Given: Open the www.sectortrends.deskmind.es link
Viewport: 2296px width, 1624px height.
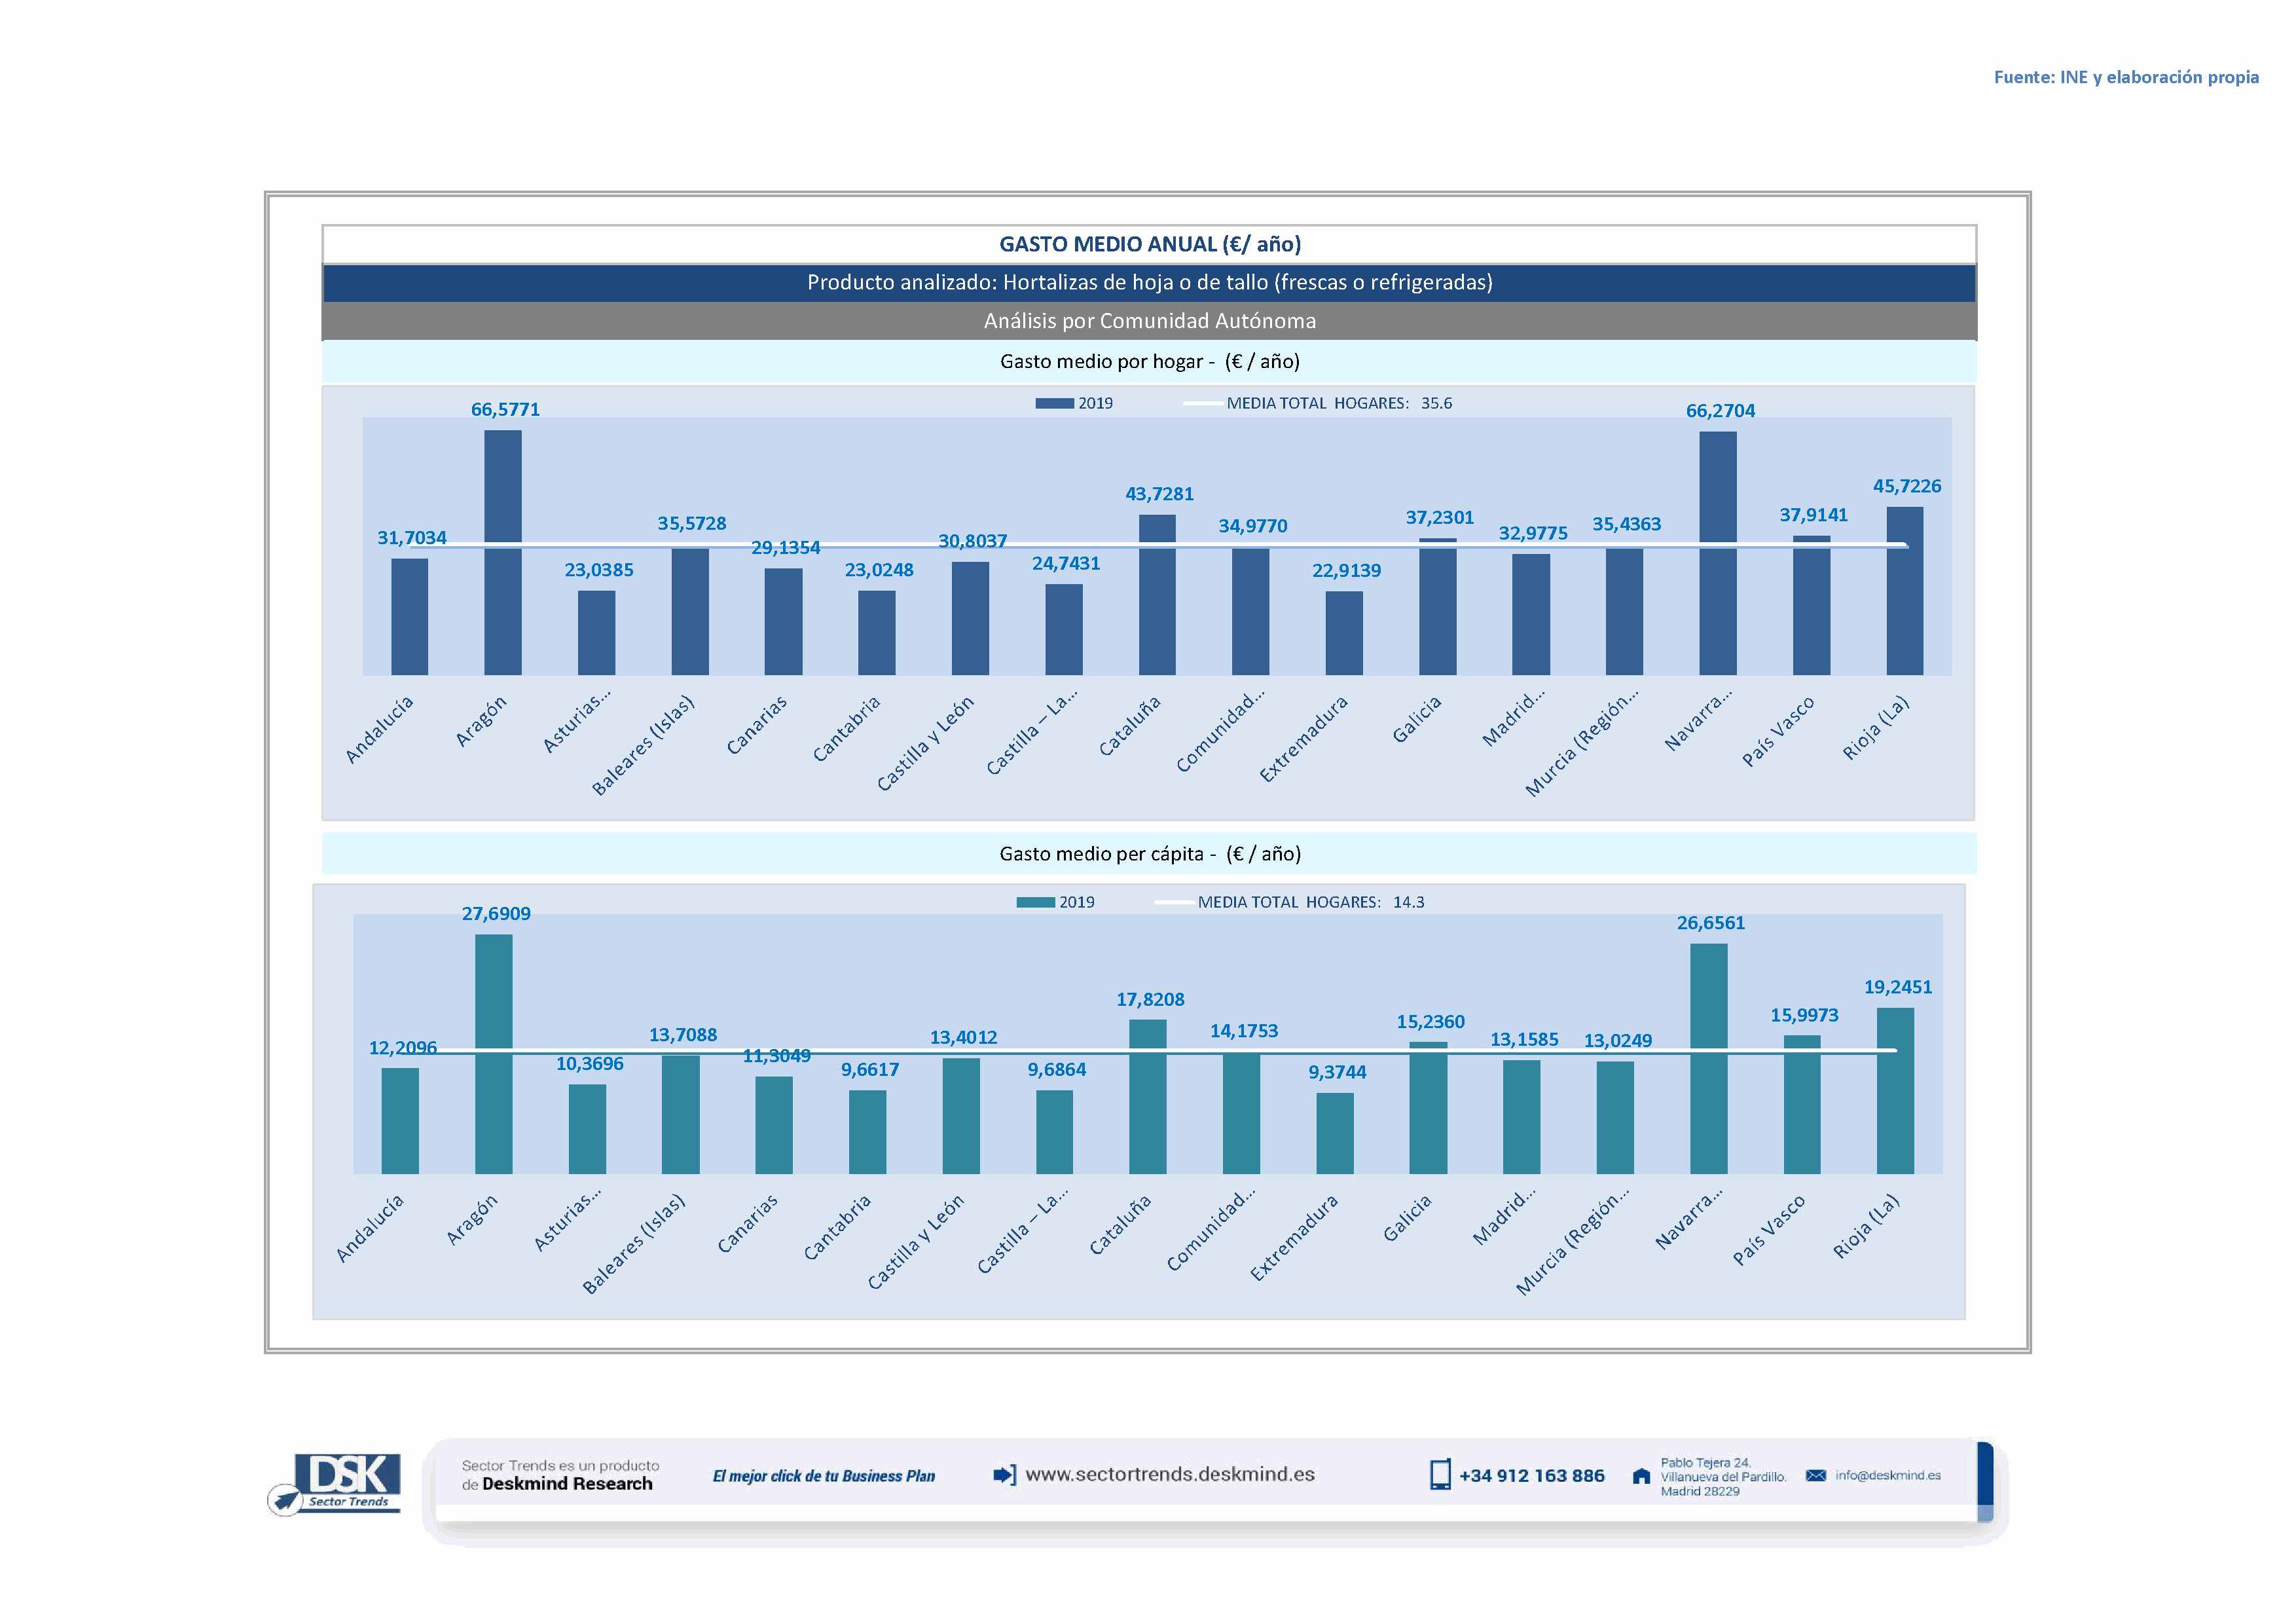Looking at the screenshot, I should (1169, 1474).
